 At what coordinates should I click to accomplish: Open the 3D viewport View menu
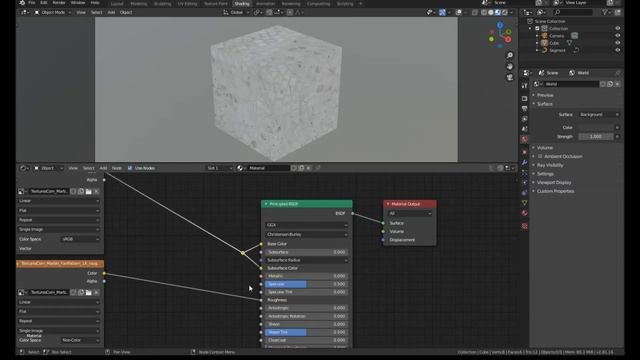(x=81, y=12)
